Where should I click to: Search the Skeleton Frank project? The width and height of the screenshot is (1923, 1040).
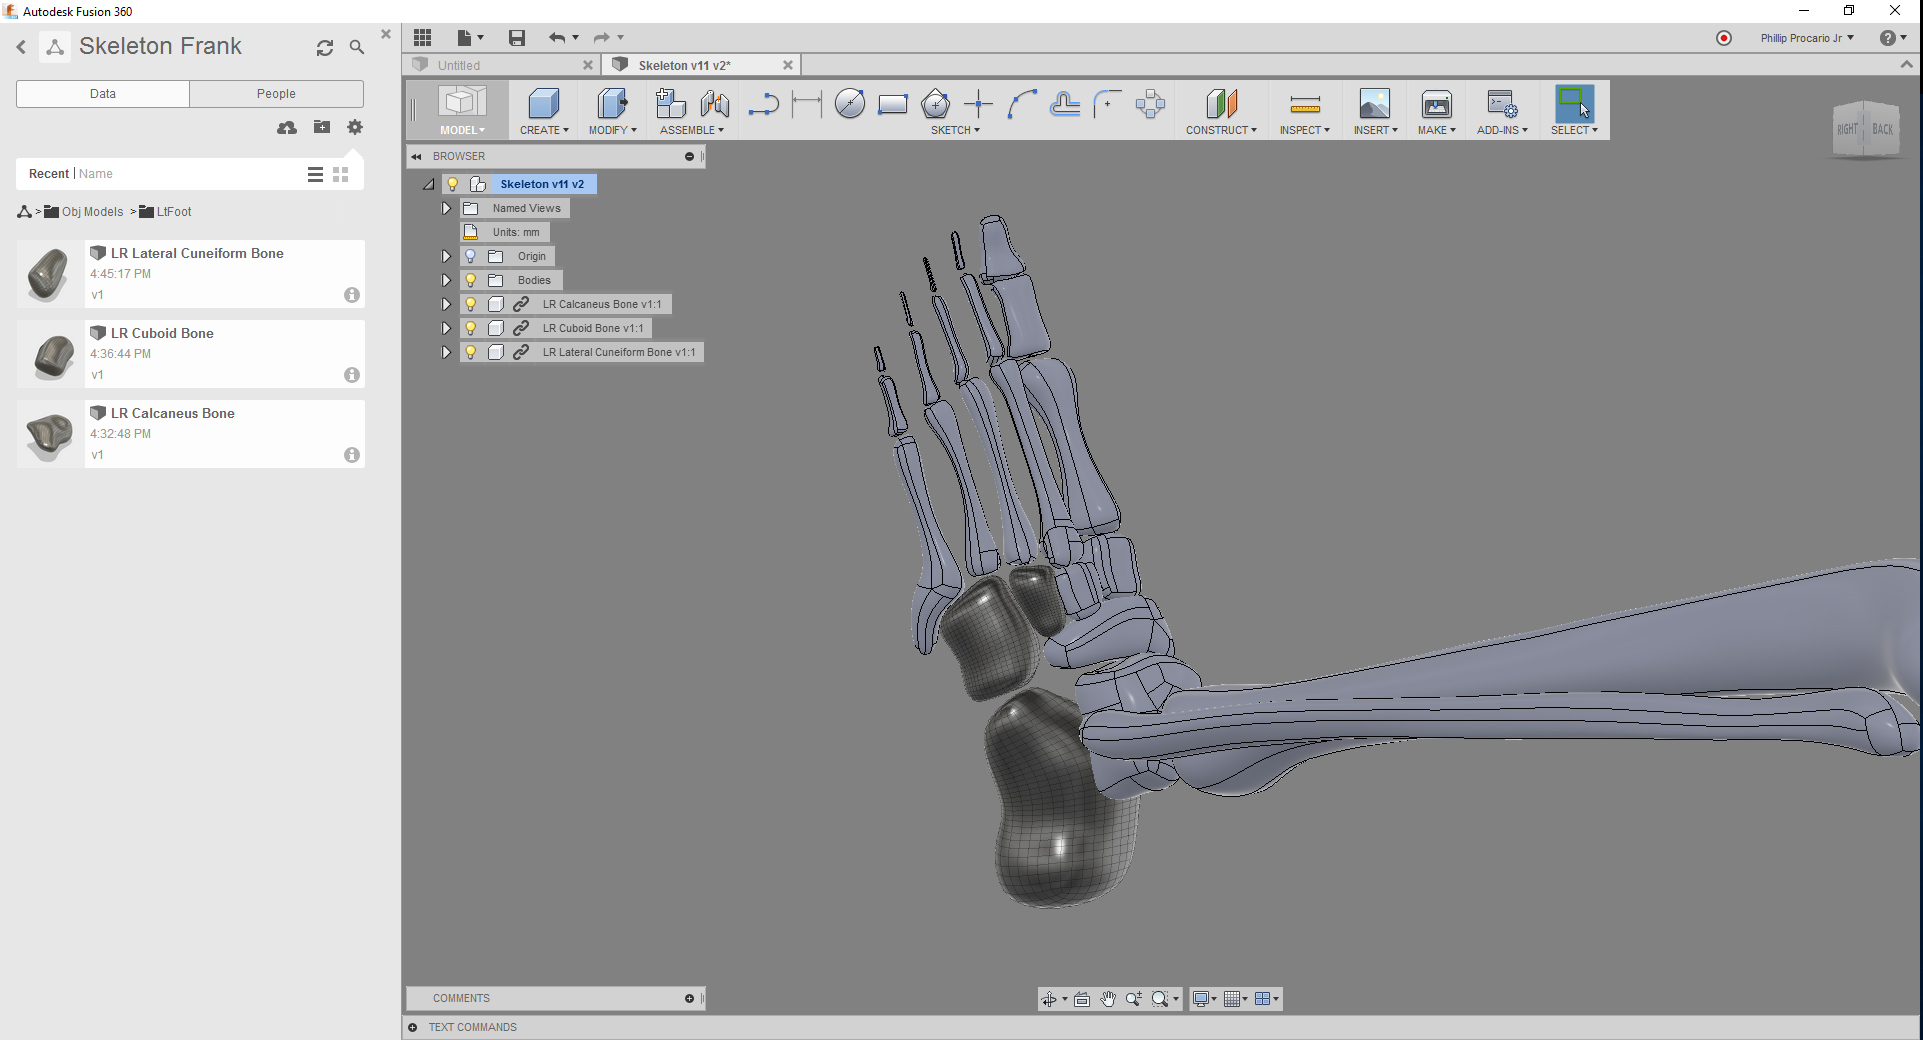[357, 47]
